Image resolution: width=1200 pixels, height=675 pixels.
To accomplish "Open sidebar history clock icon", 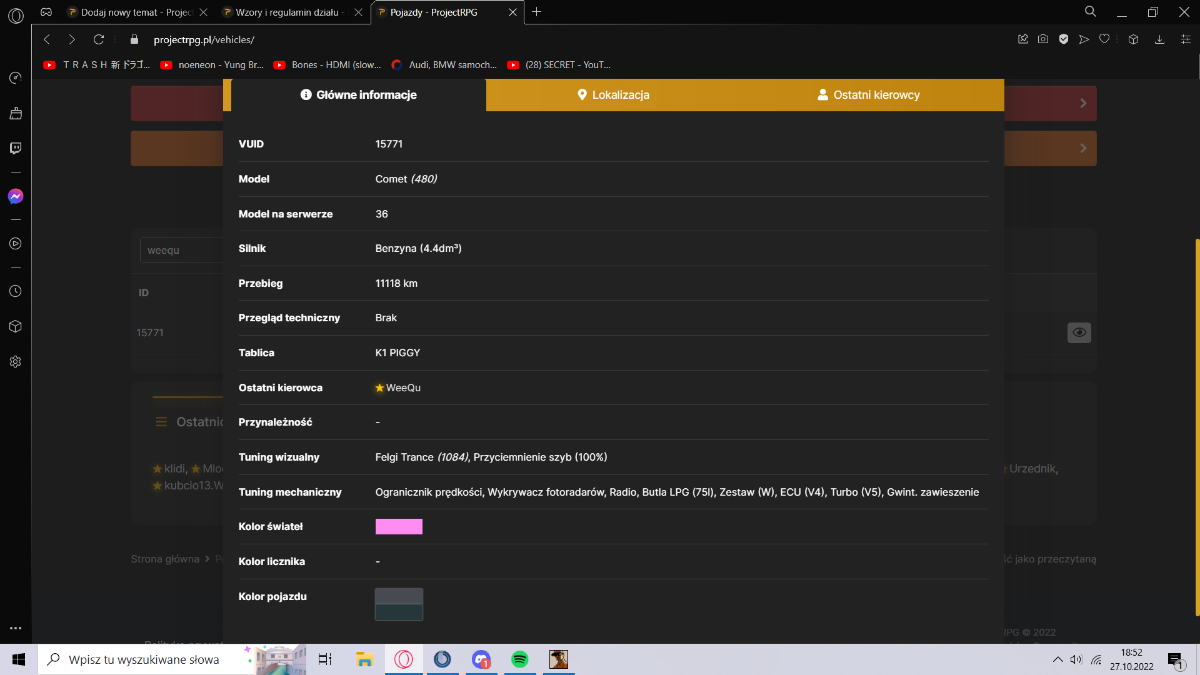I will (15, 291).
